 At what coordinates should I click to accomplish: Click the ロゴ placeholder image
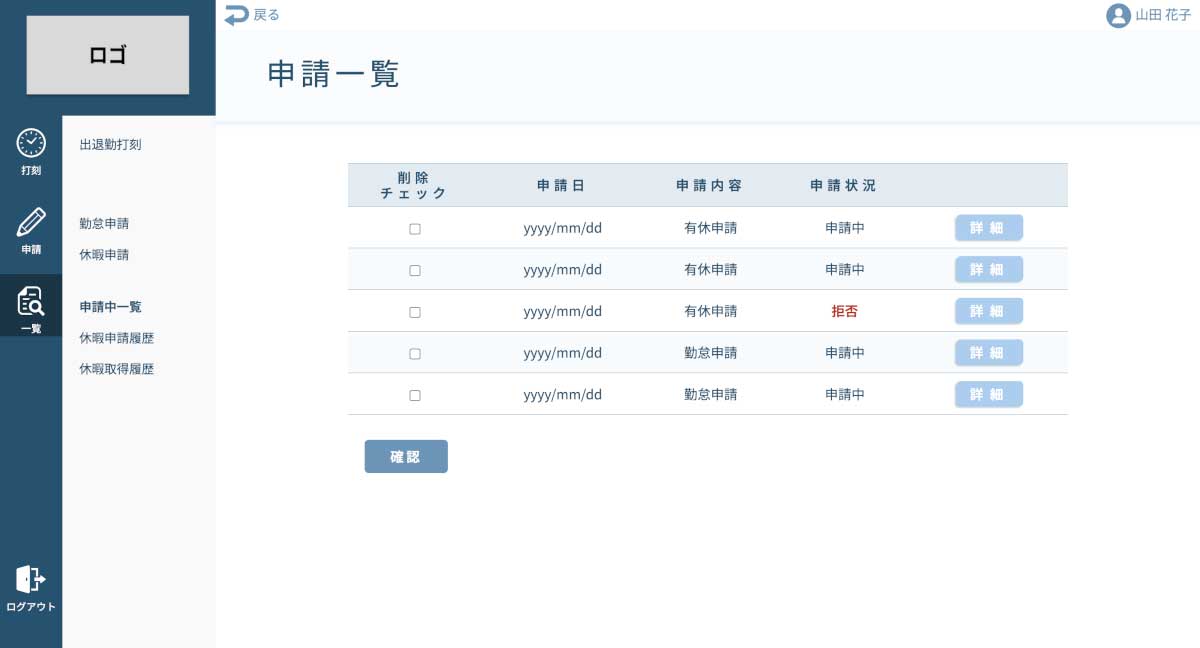click(x=108, y=55)
